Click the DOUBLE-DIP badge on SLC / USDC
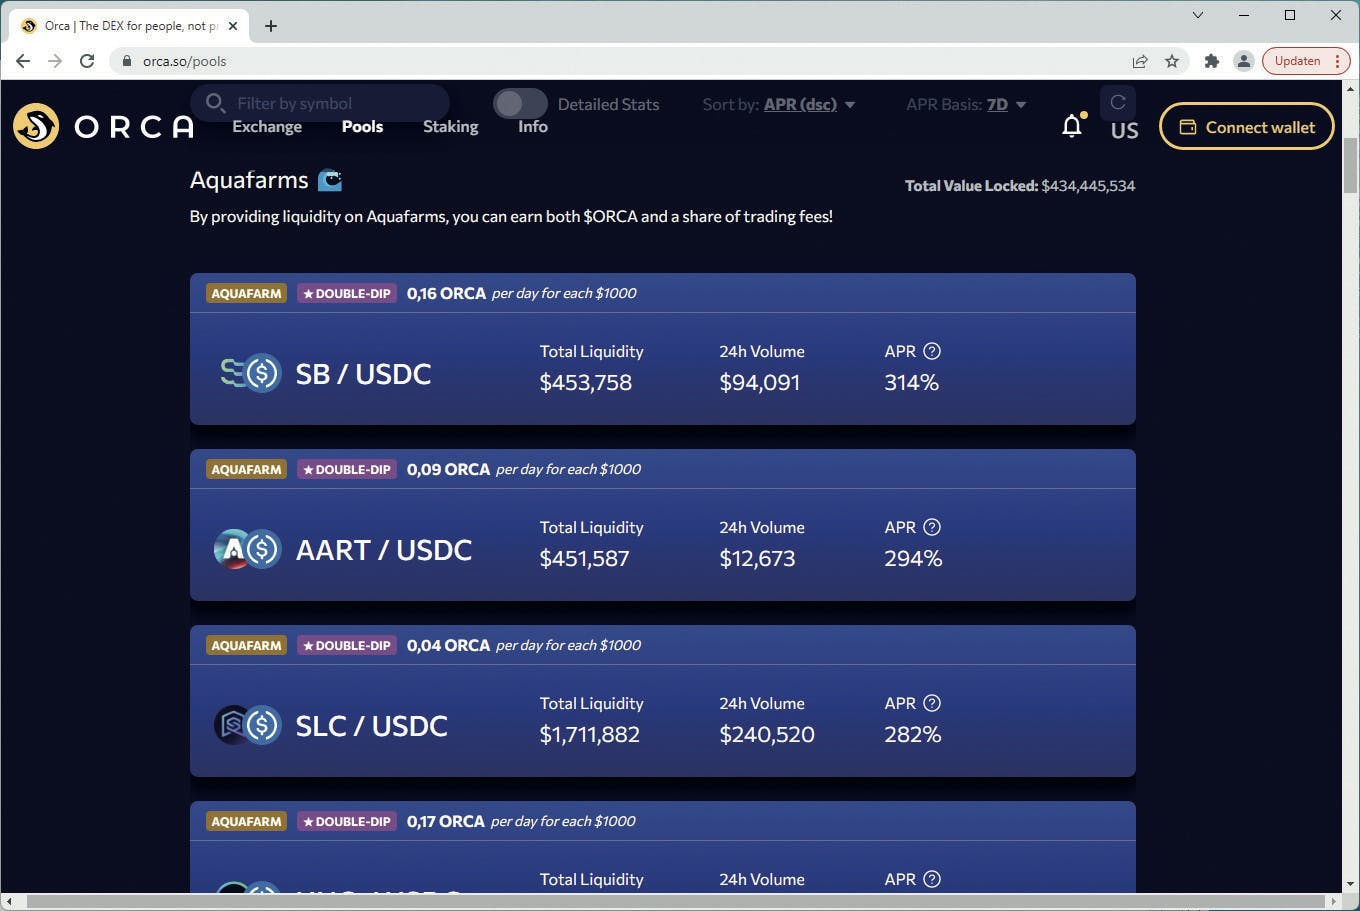Viewport: 1360px width, 911px height. coord(347,645)
